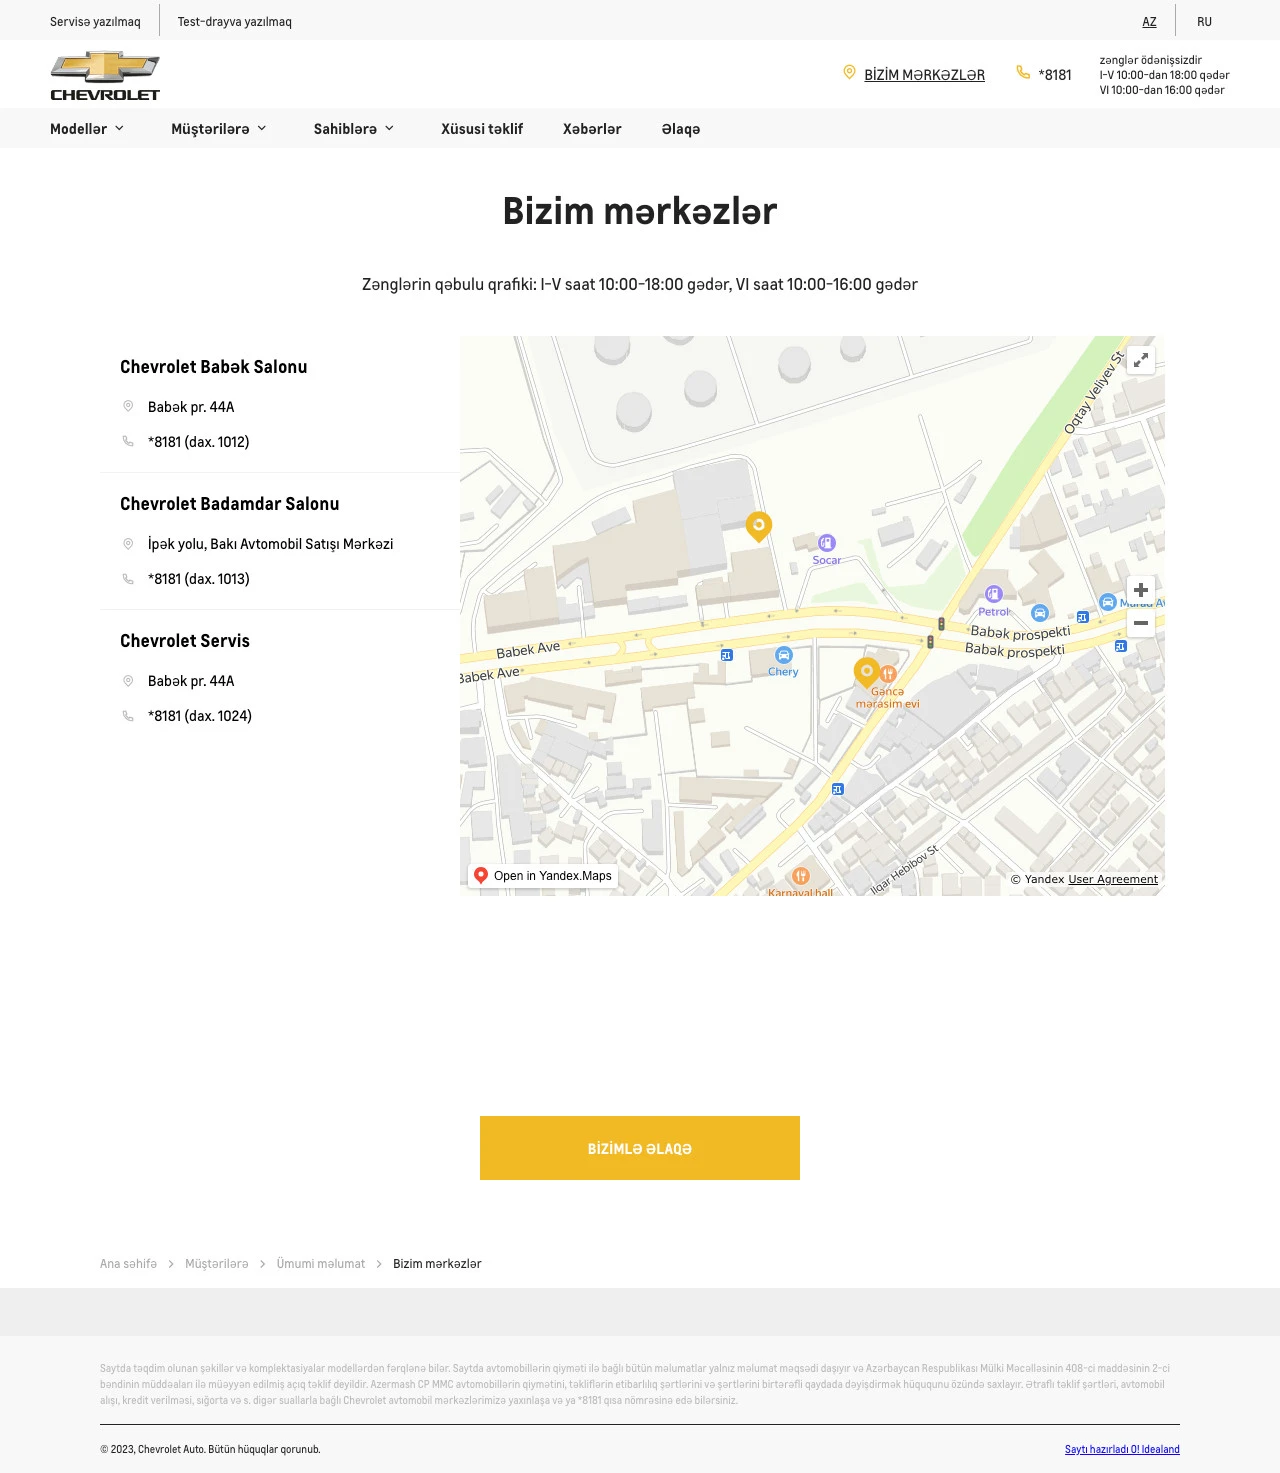Click the location pin icon in Chevrolet Badamdar Salonu

tap(128, 543)
